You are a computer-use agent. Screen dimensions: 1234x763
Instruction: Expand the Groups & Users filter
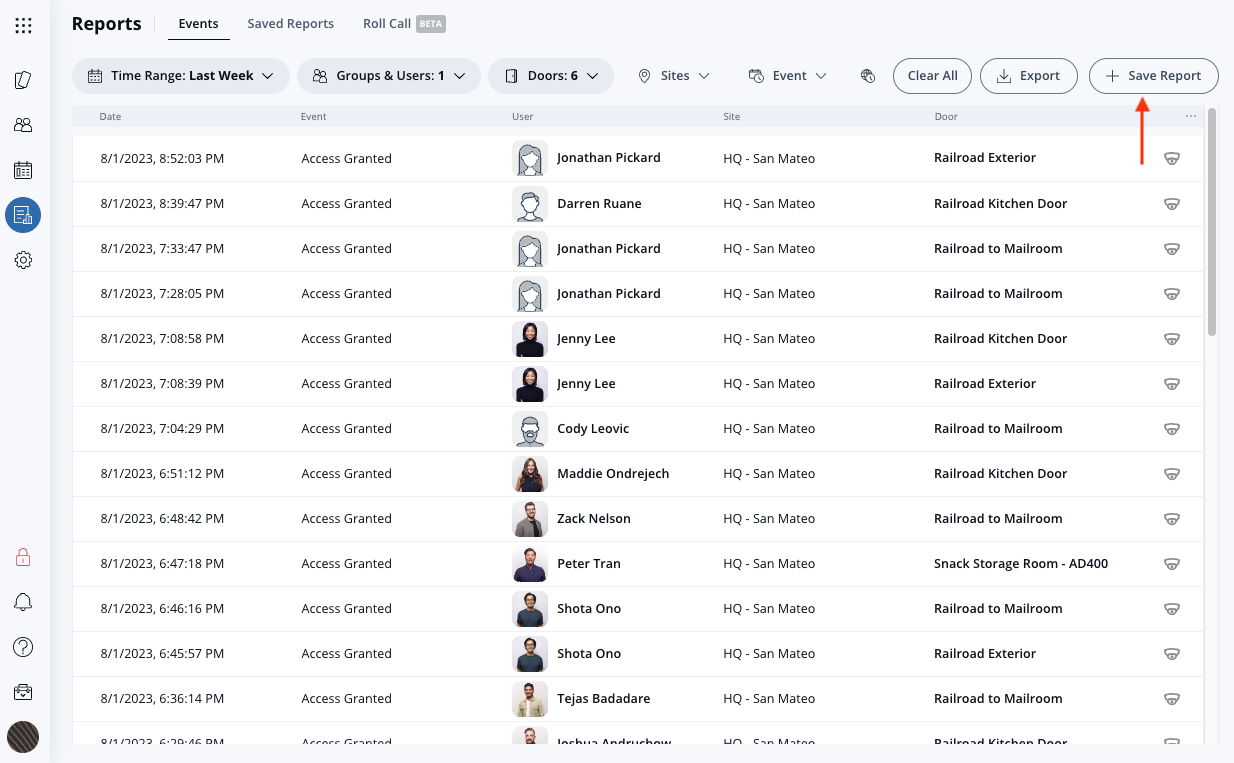point(389,76)
